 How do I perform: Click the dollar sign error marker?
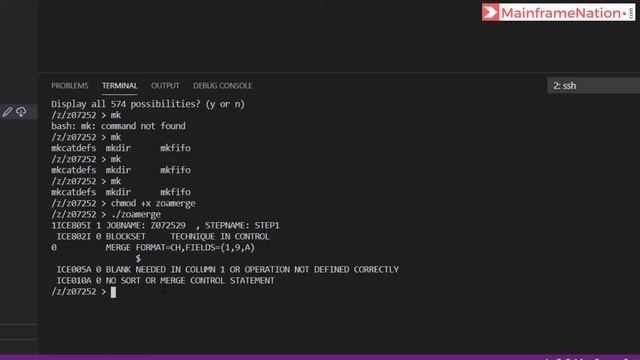pos(138,258)
